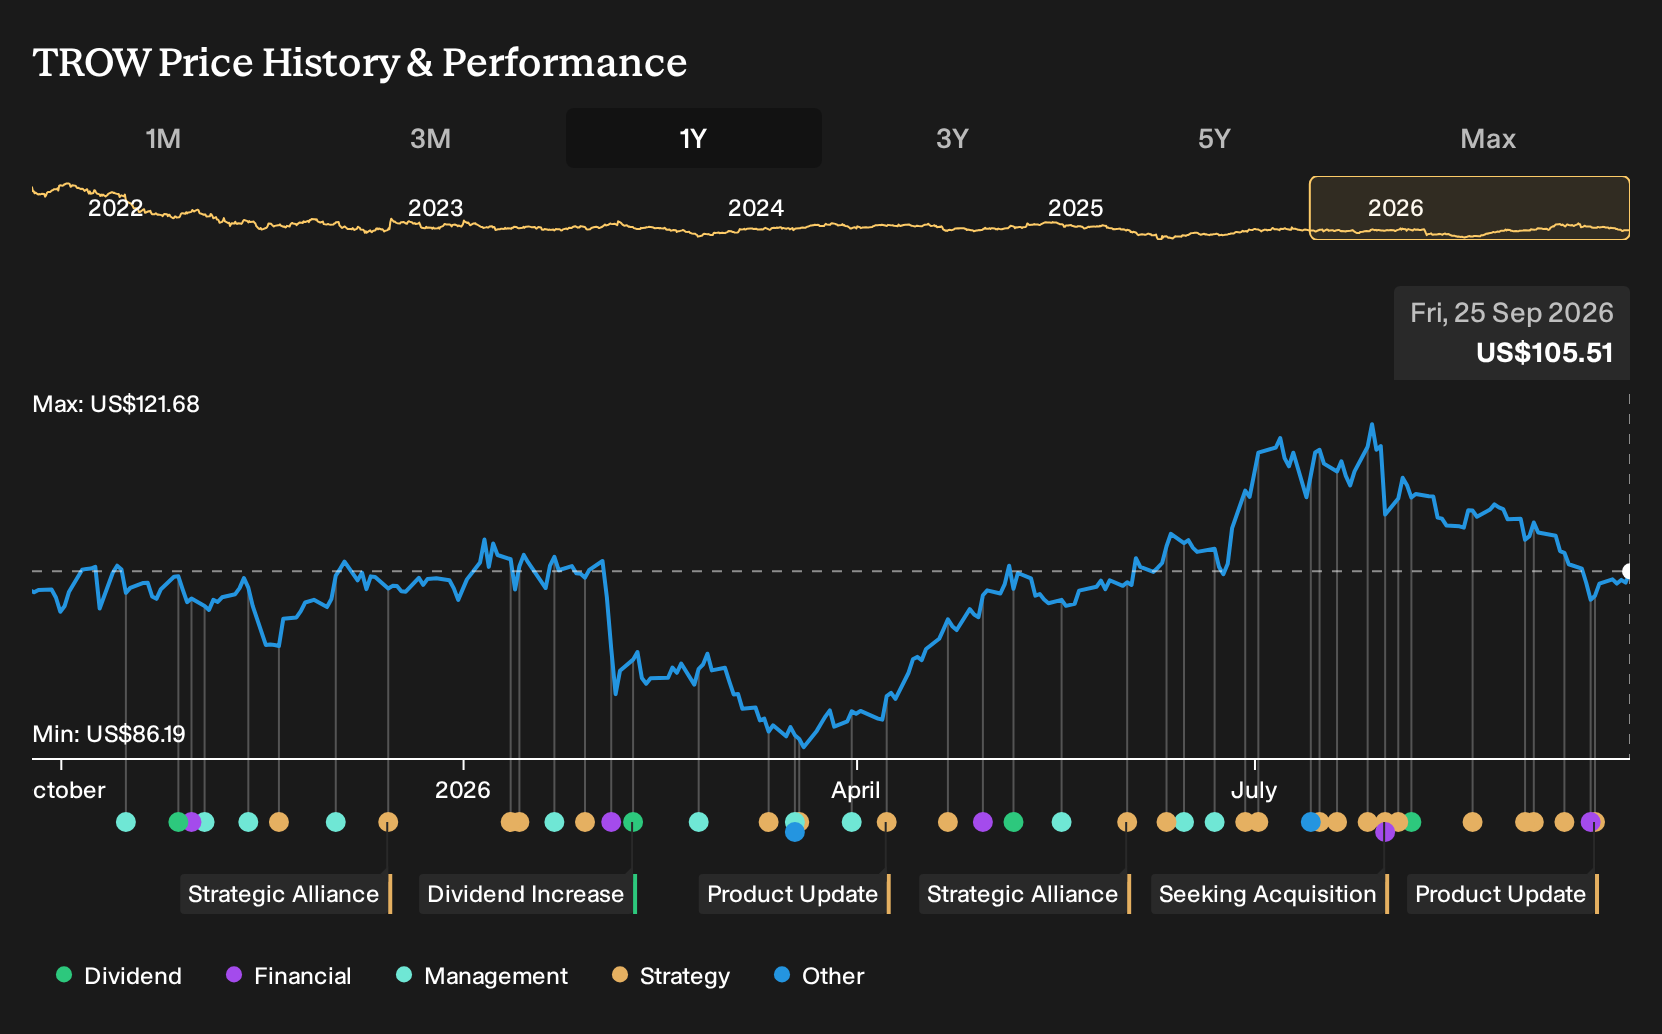Click the Fri, 25 Sep 2026 price tooltip
Screen dimensions: 1662x1034
coord(1512,333)
